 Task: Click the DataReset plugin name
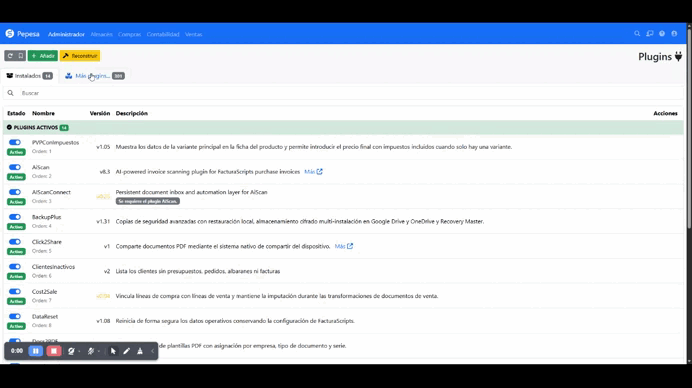[45, 316]
